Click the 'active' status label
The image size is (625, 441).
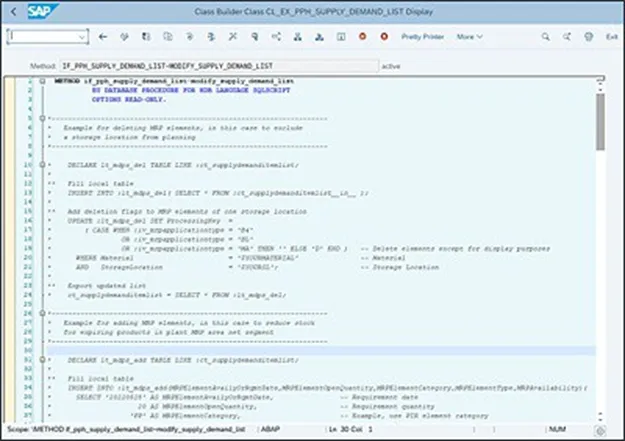(391, 66)
